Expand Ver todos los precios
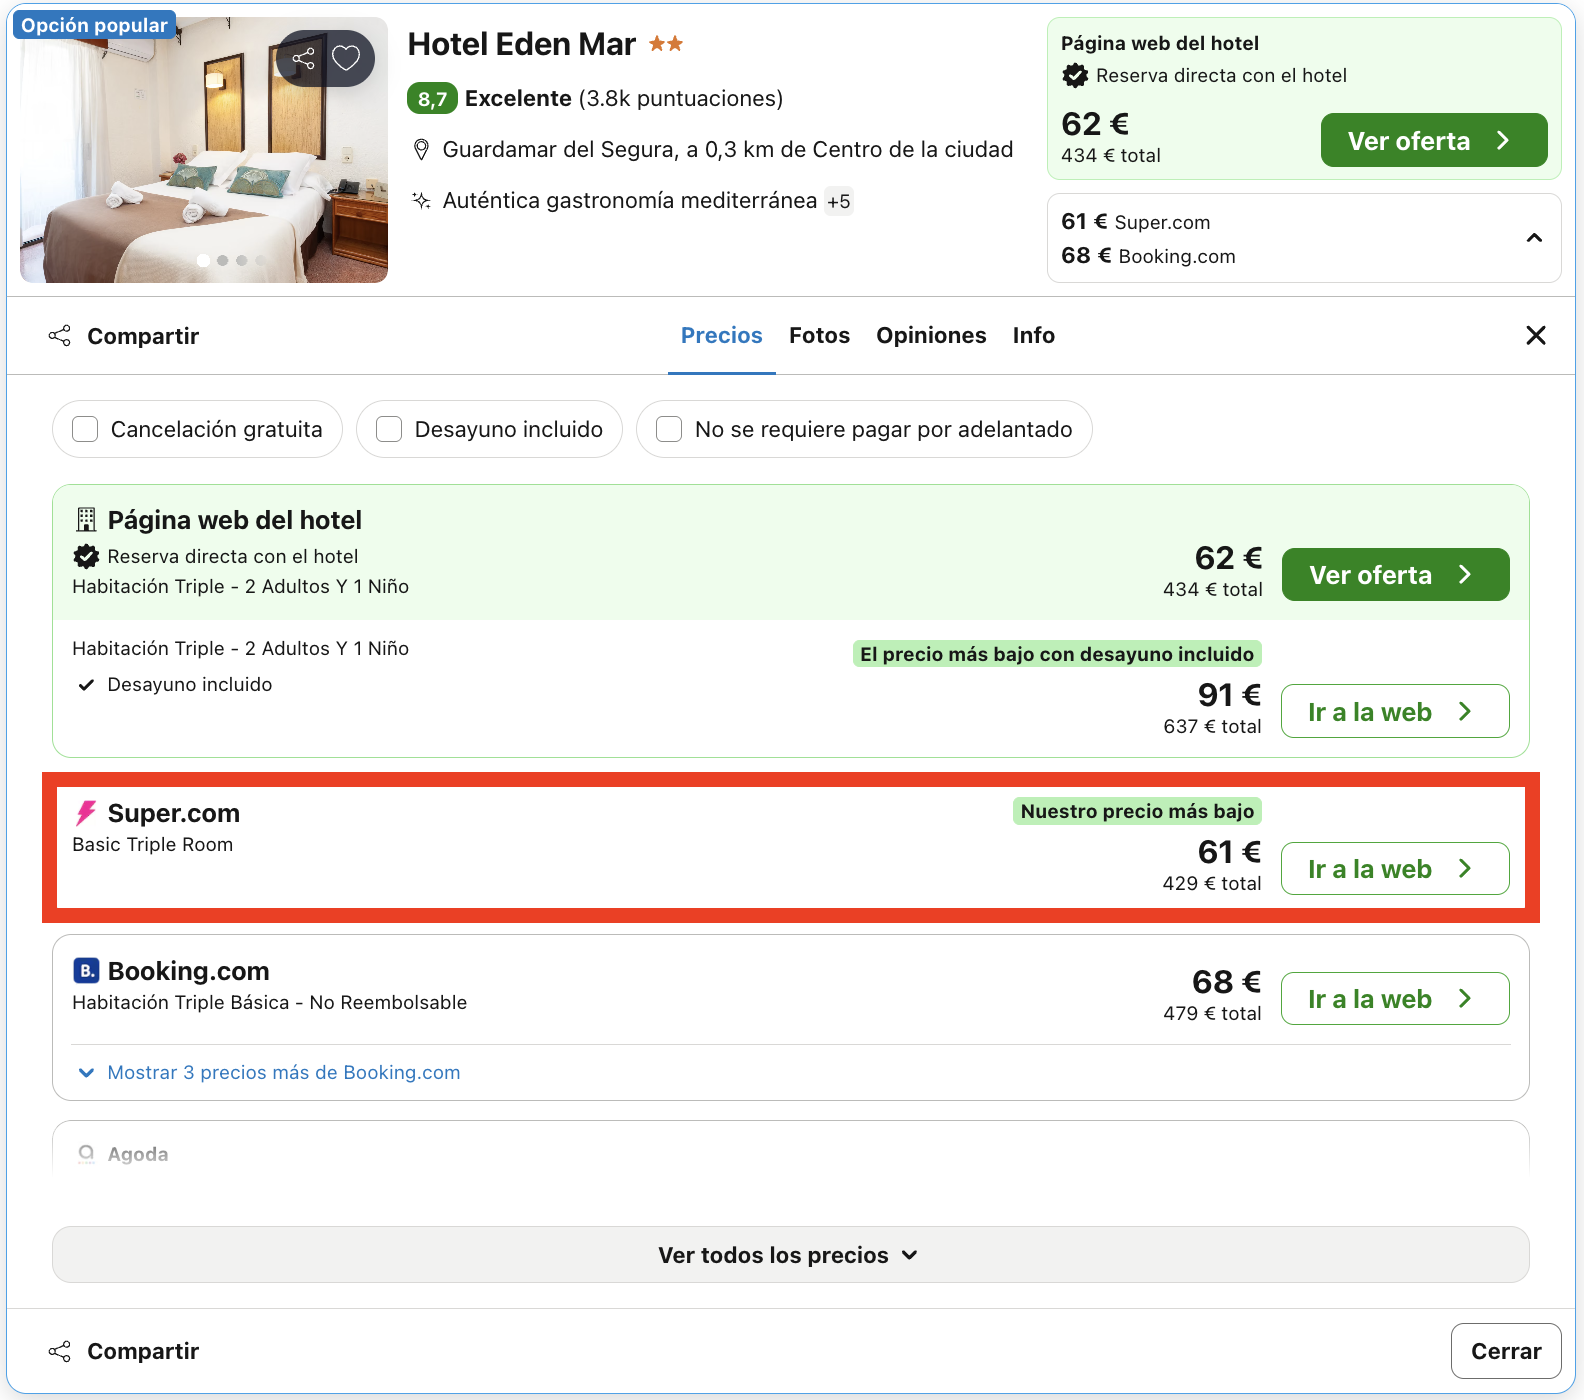Image resolution: width=1584 pixels, height=1400 pixels. pyautogui.click(x=790, y=1255)
